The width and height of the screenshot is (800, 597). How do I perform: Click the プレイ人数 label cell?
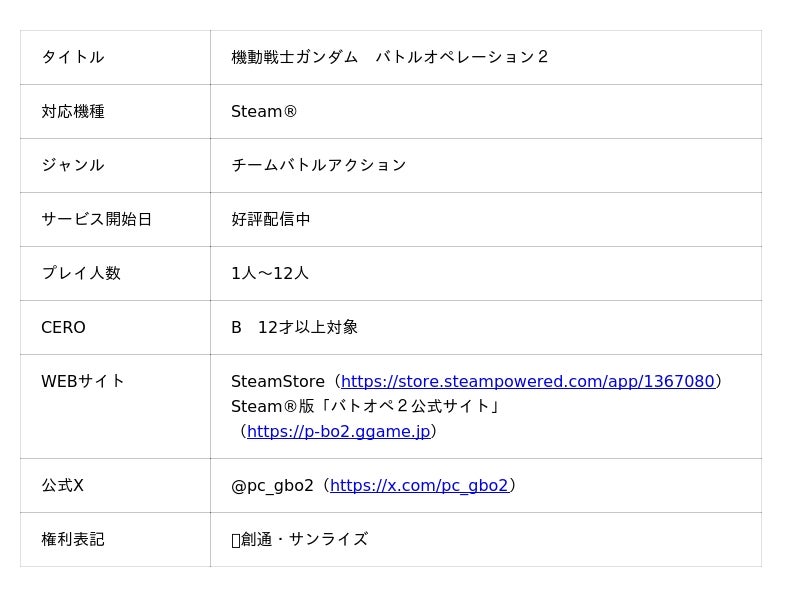[81, 273]
